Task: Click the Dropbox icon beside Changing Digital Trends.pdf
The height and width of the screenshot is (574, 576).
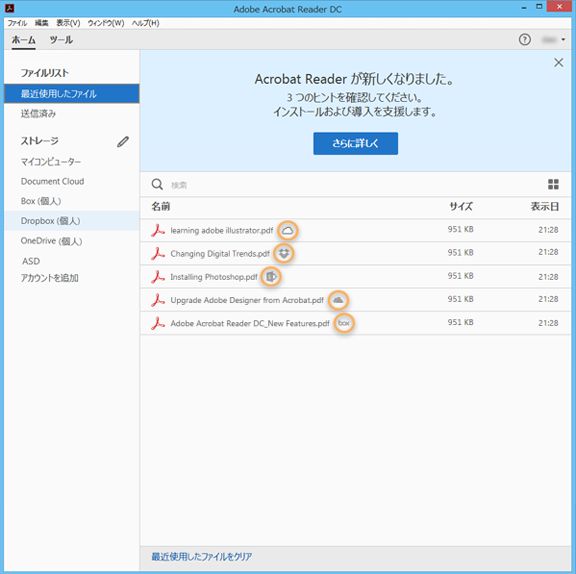Action: [x=284, y=253]
